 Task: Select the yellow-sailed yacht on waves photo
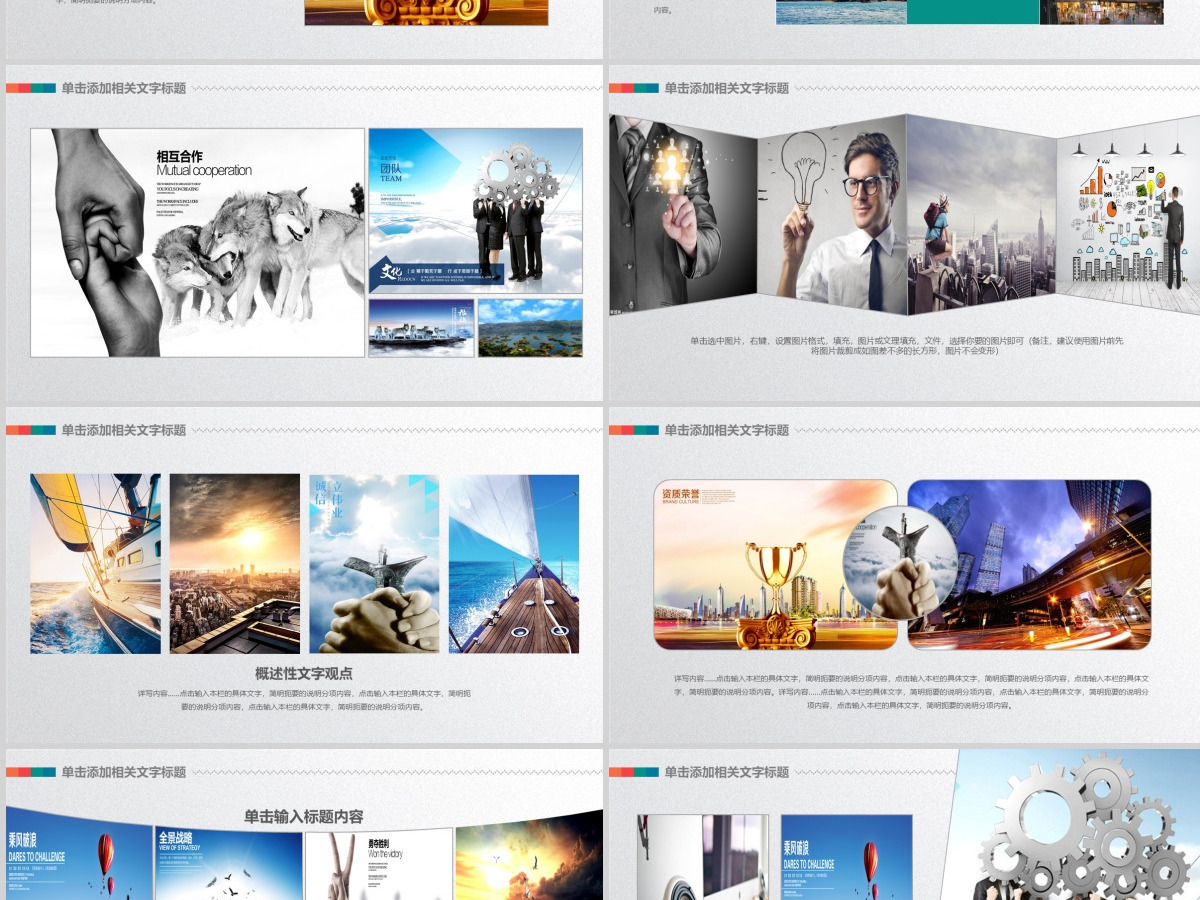95,564
